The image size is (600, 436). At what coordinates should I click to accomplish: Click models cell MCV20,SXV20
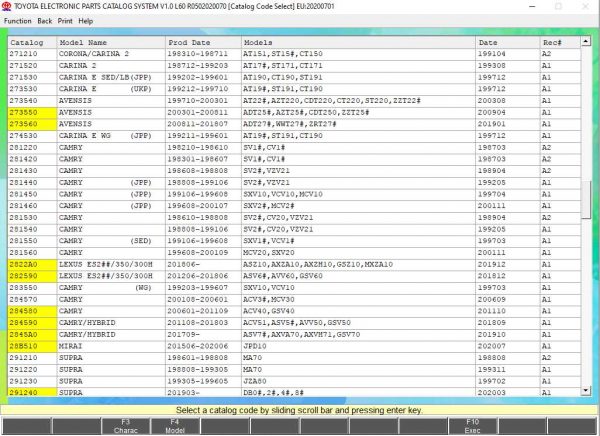[269, 253]
